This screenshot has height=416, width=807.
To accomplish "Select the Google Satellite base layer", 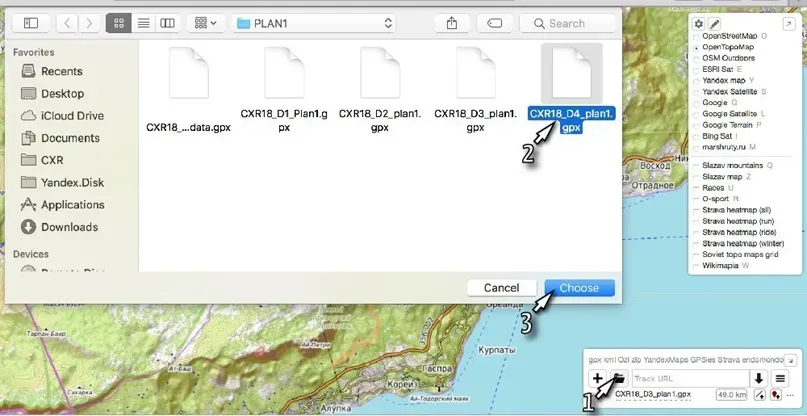I will (729, 114).
